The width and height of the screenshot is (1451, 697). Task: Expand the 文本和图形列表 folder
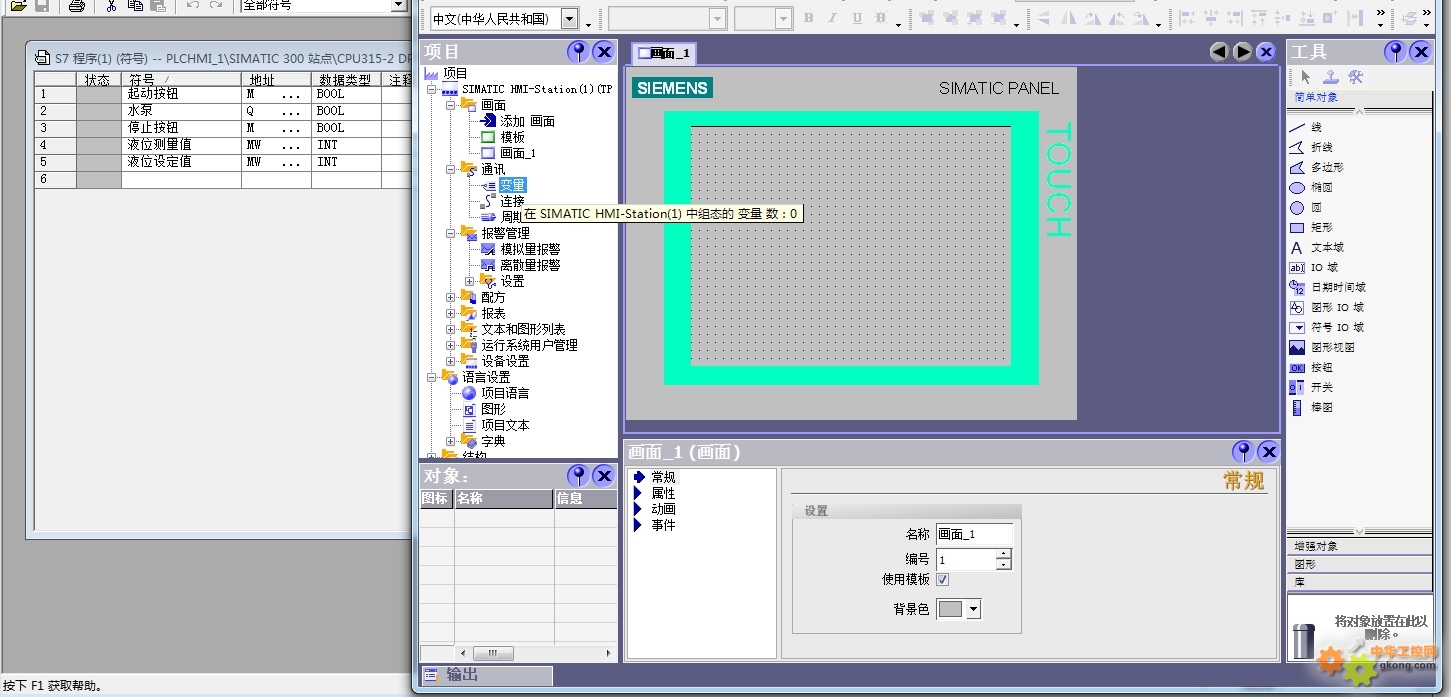pos(450,329)
